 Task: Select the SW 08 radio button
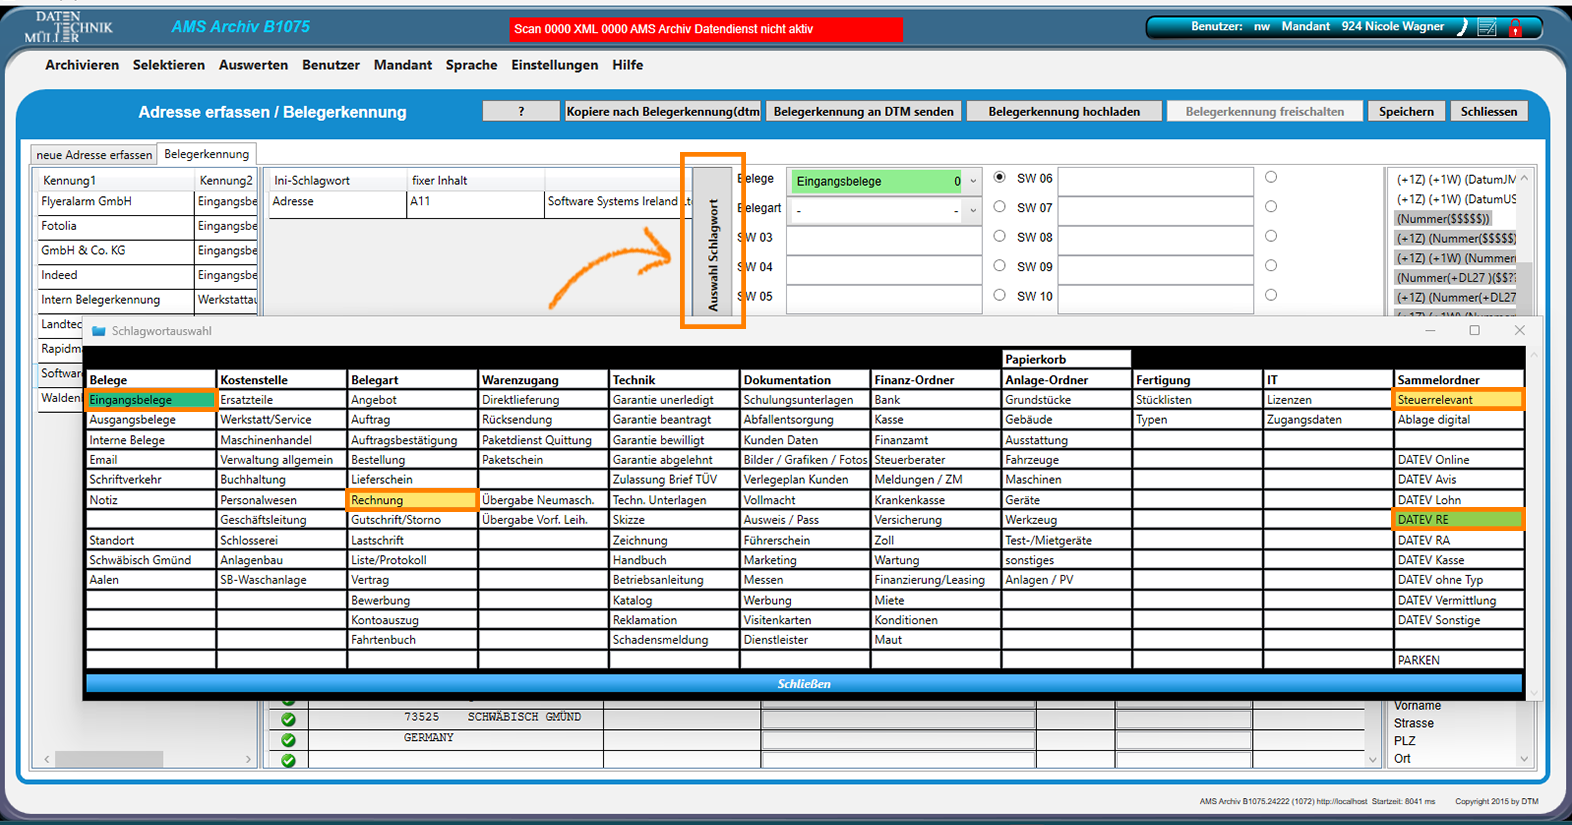pyautogui.click(x=999, y=237)
